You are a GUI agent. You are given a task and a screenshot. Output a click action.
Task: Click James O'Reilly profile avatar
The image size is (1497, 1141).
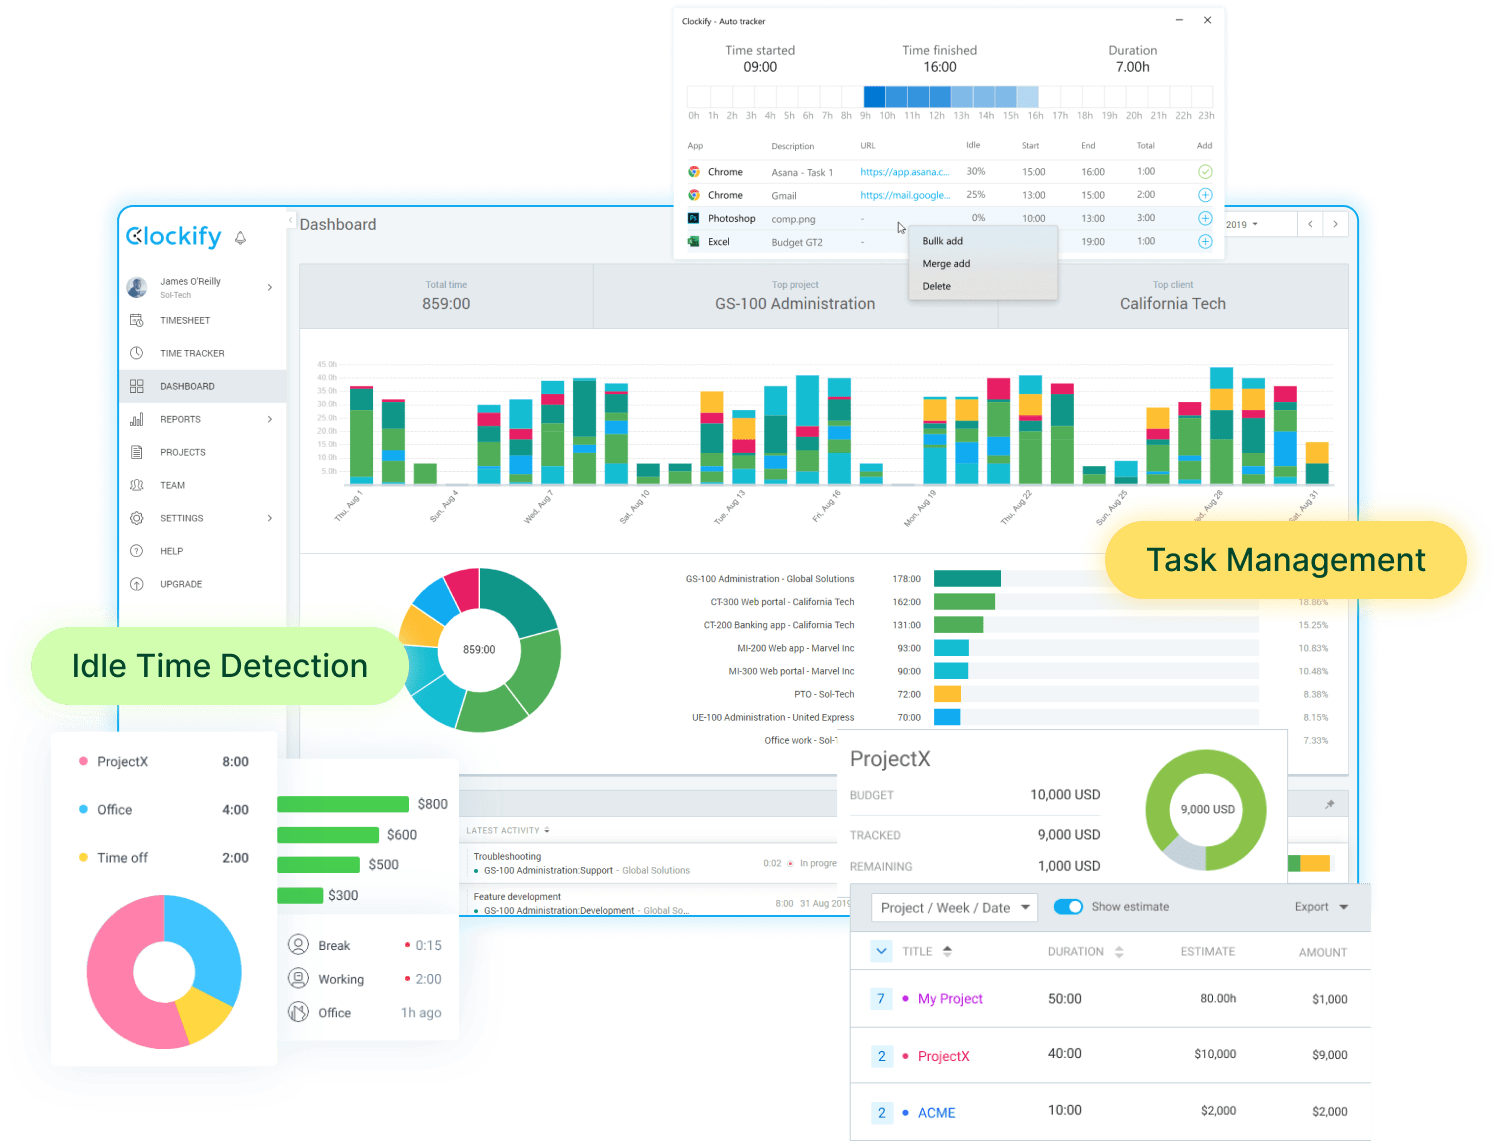137,288
